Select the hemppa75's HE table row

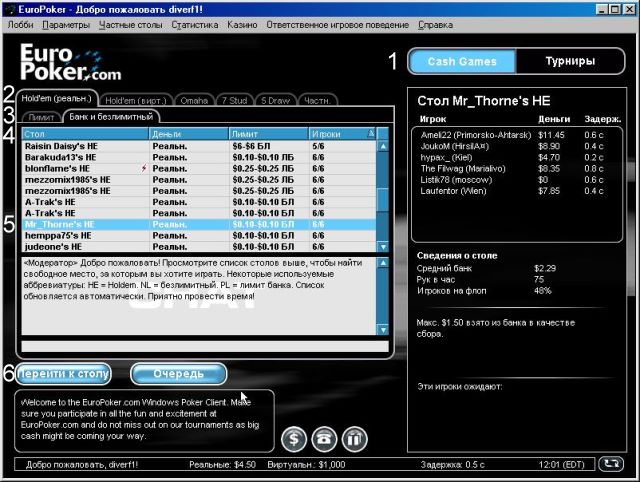coord(199,235)
